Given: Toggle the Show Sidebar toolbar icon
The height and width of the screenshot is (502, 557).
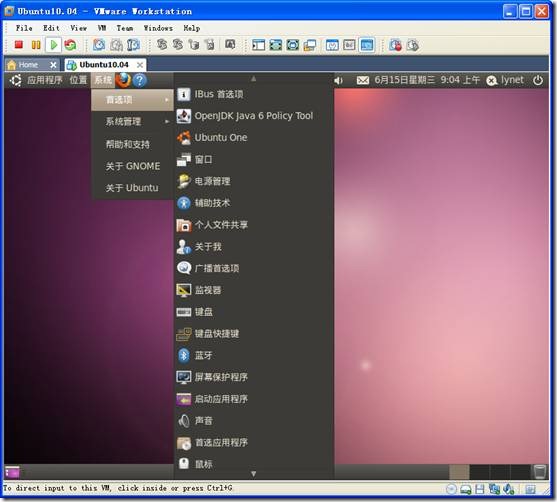Looking at the screenshot, I should 258,45.
